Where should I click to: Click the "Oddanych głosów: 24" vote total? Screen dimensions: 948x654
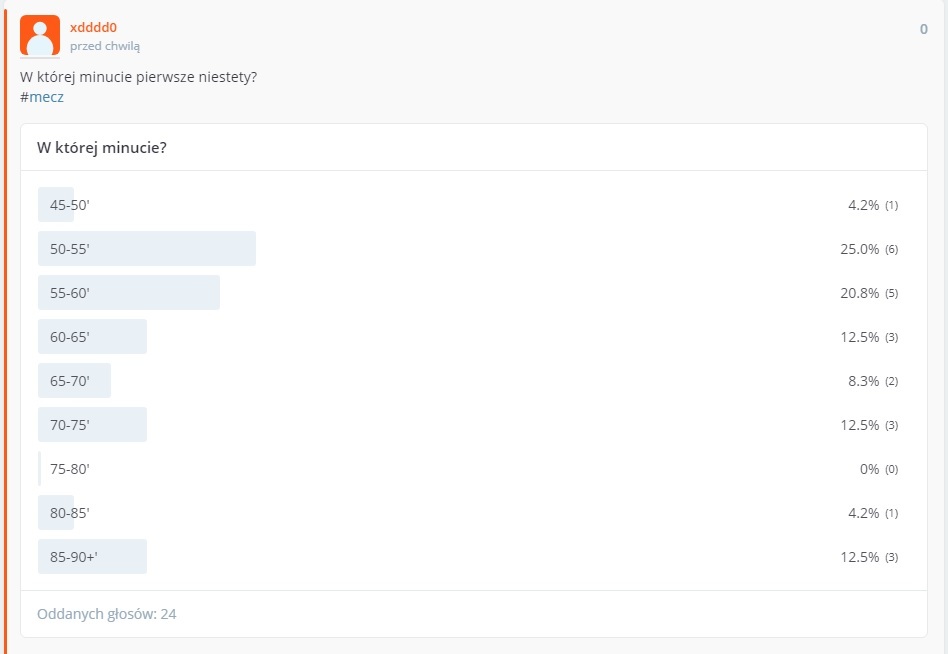(x=107, y=613)
